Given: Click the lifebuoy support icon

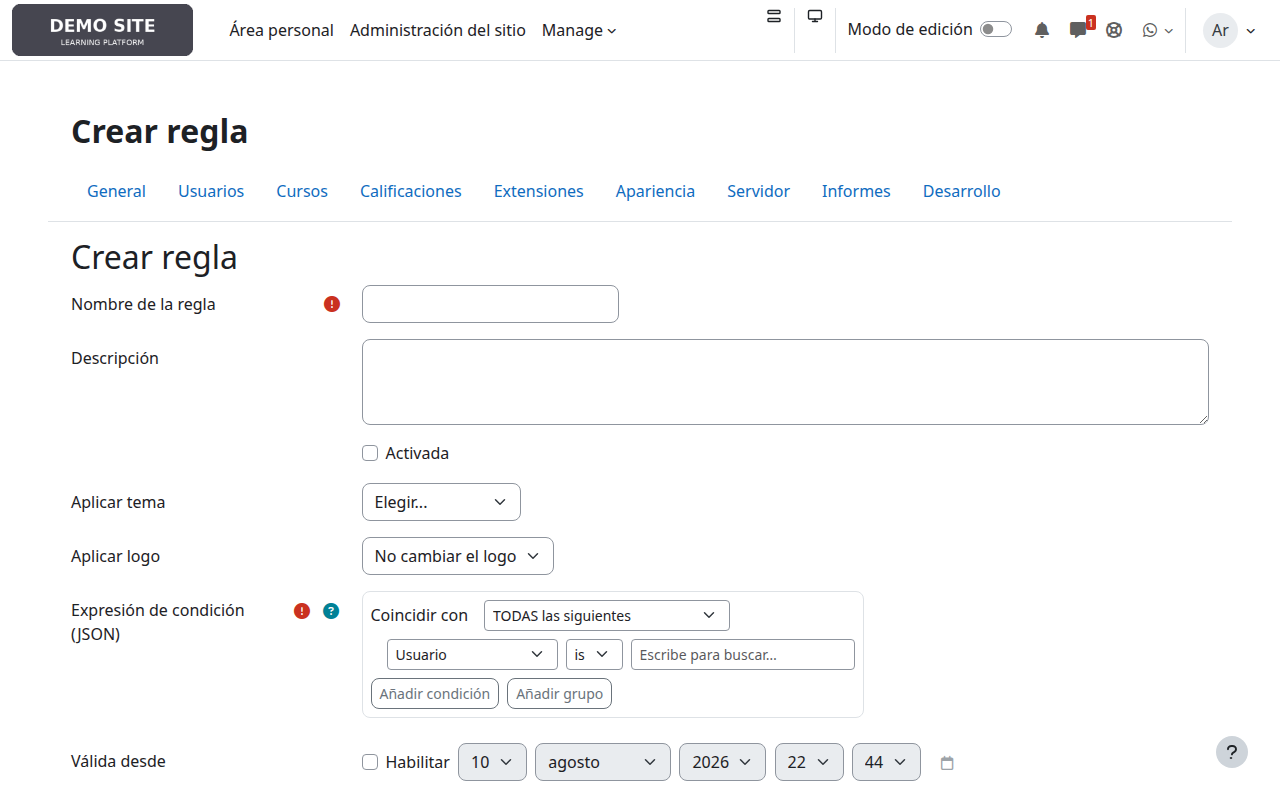Looking at the screenshot, I should [1114, 30].
